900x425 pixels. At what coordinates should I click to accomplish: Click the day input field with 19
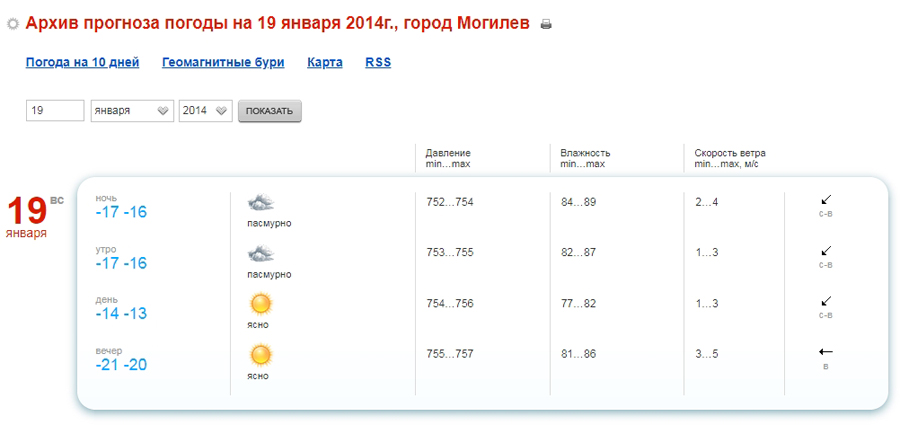tap(55, 111)
